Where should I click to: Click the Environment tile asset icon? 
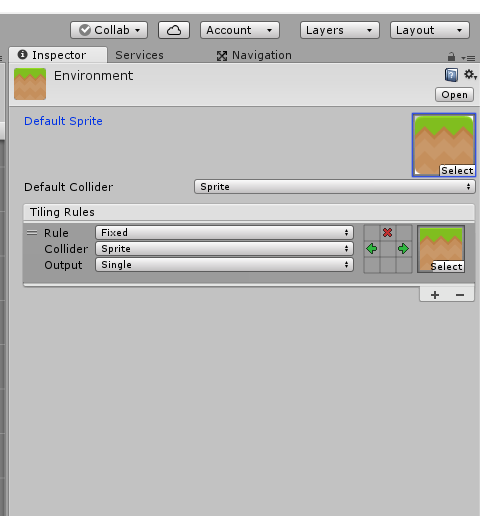[30, 84]
